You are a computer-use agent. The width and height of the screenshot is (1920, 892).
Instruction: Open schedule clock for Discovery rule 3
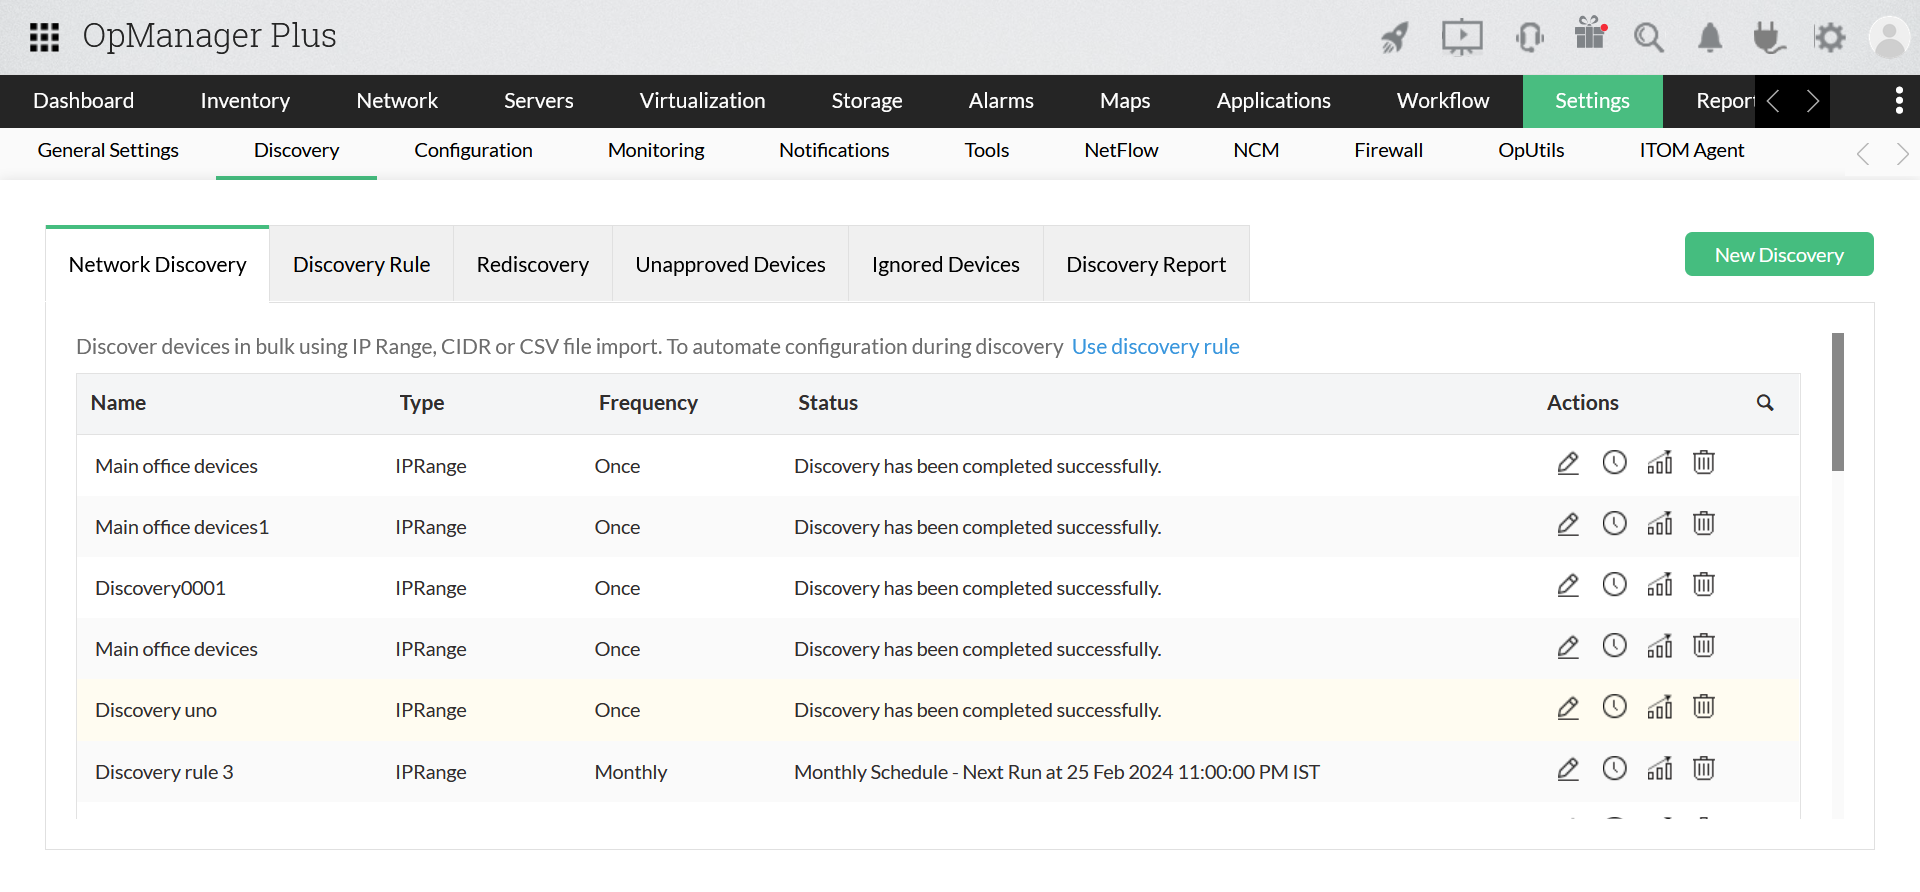(1615, 768)
